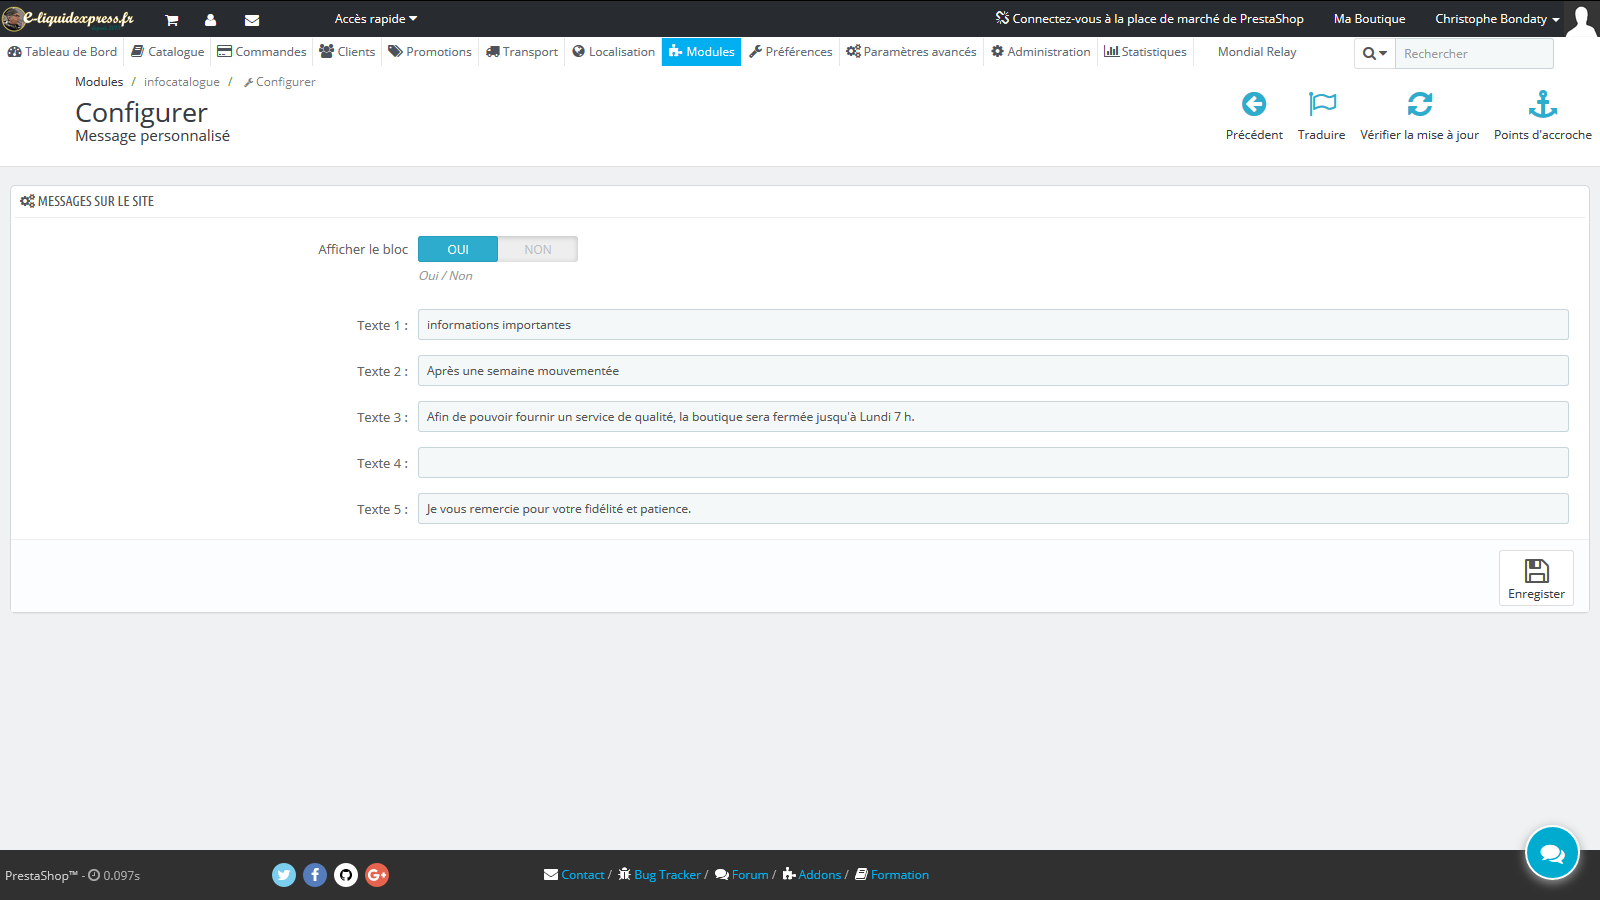The width and height of the screenshot is (1600, 900).
Task: Open the live chat bubble icon
Action: click(1552, 853)
